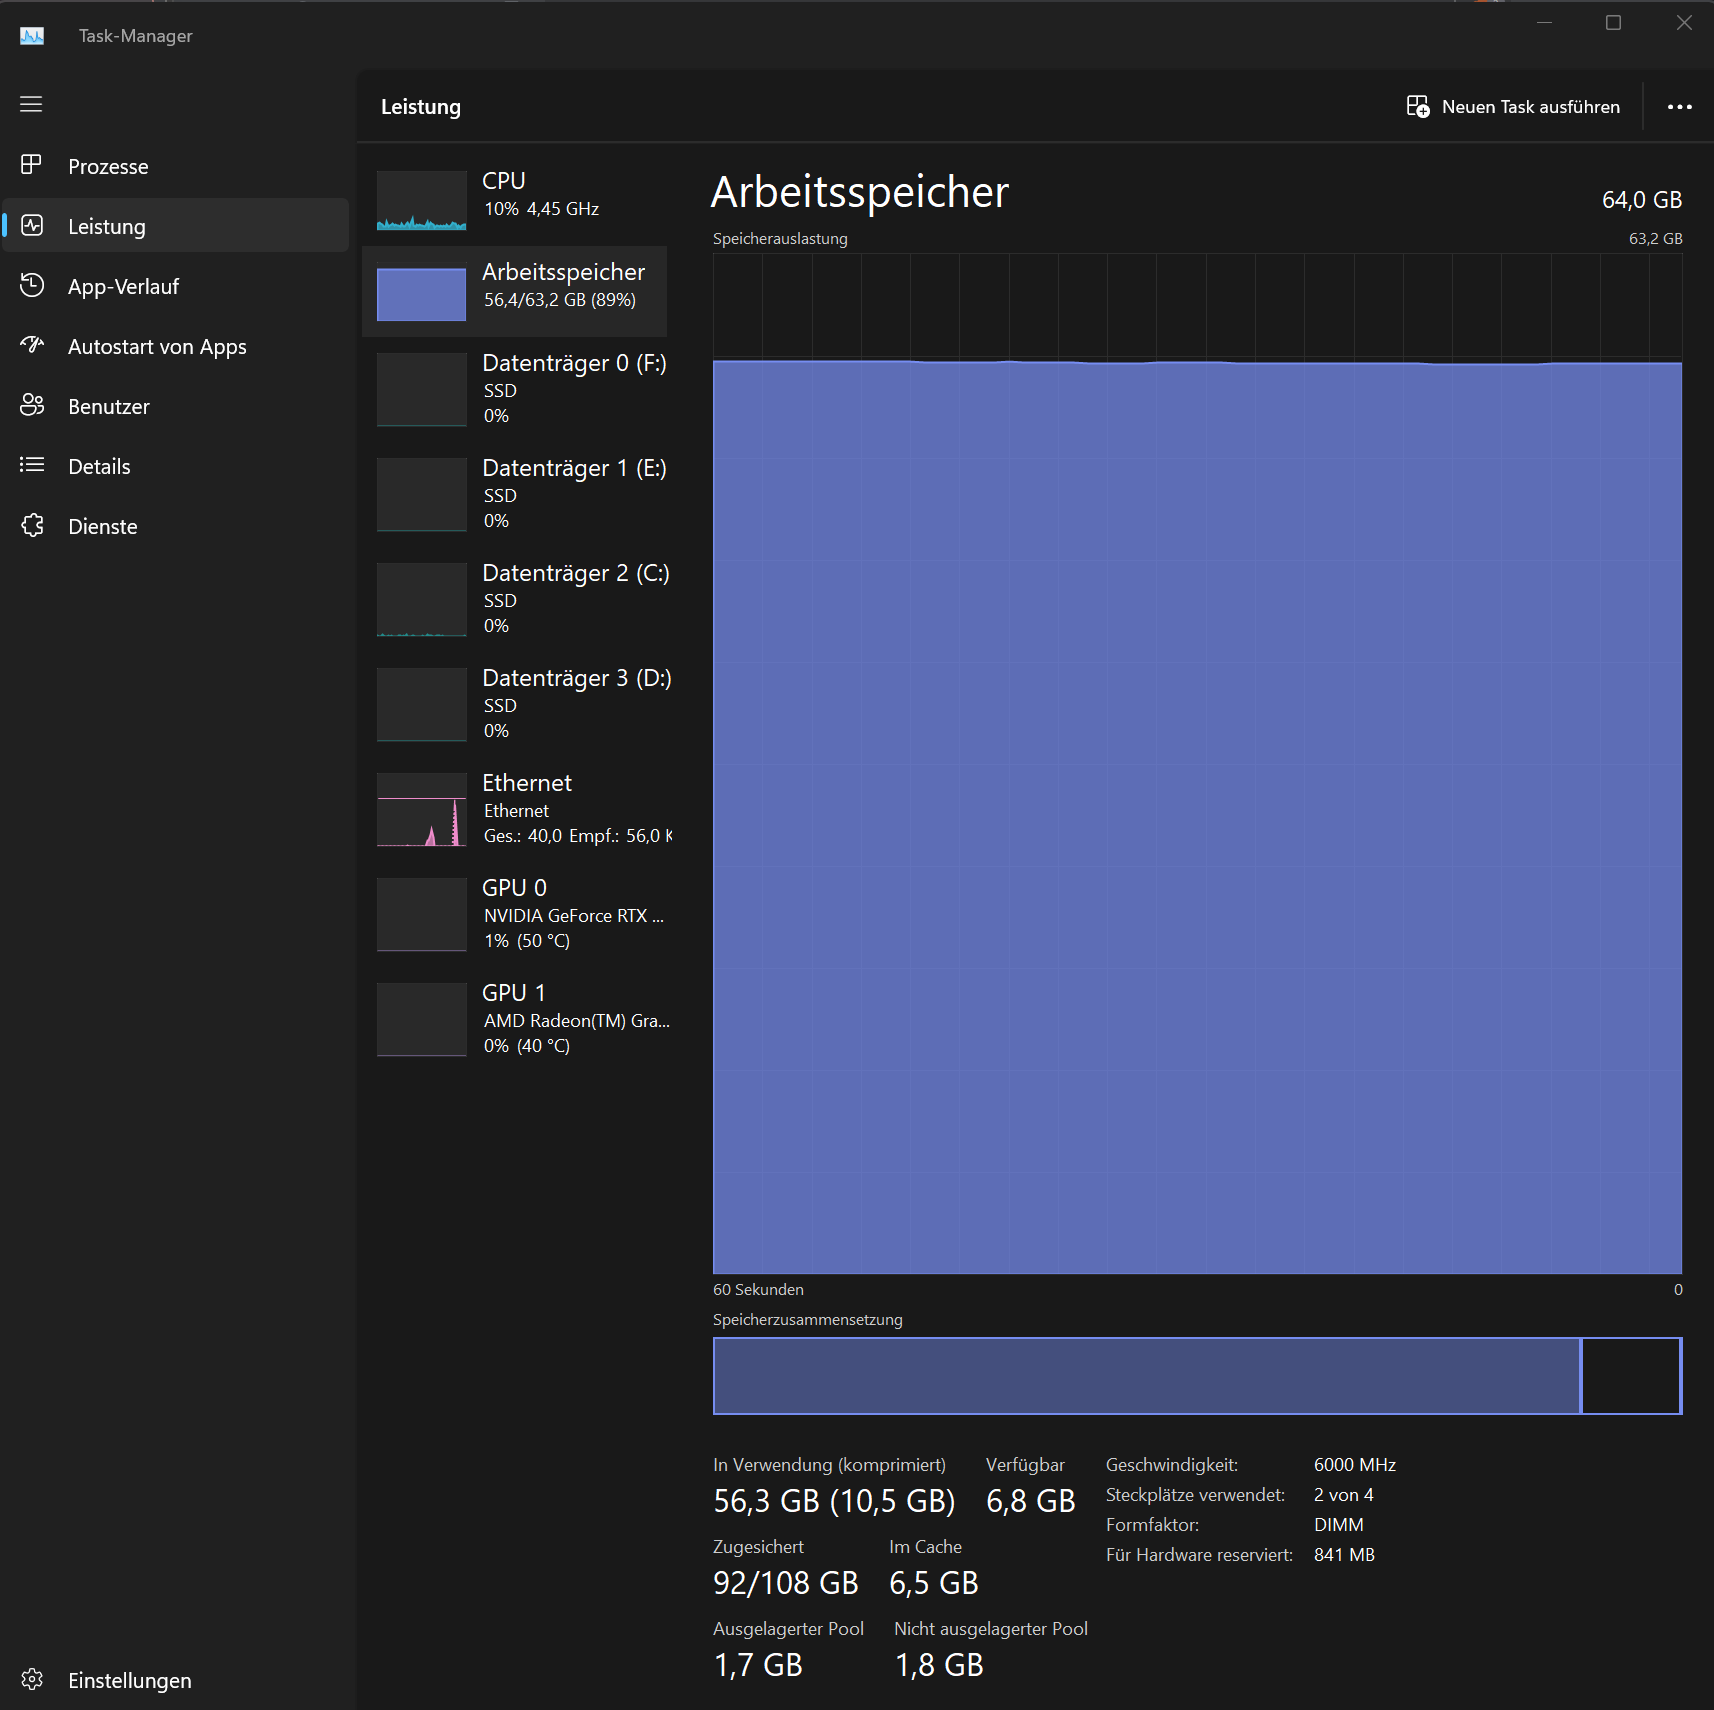Viewport: 1714px width, 1710px height.
Task: Click the Einstellungen gear icon
Action: tap(31, 1679)
